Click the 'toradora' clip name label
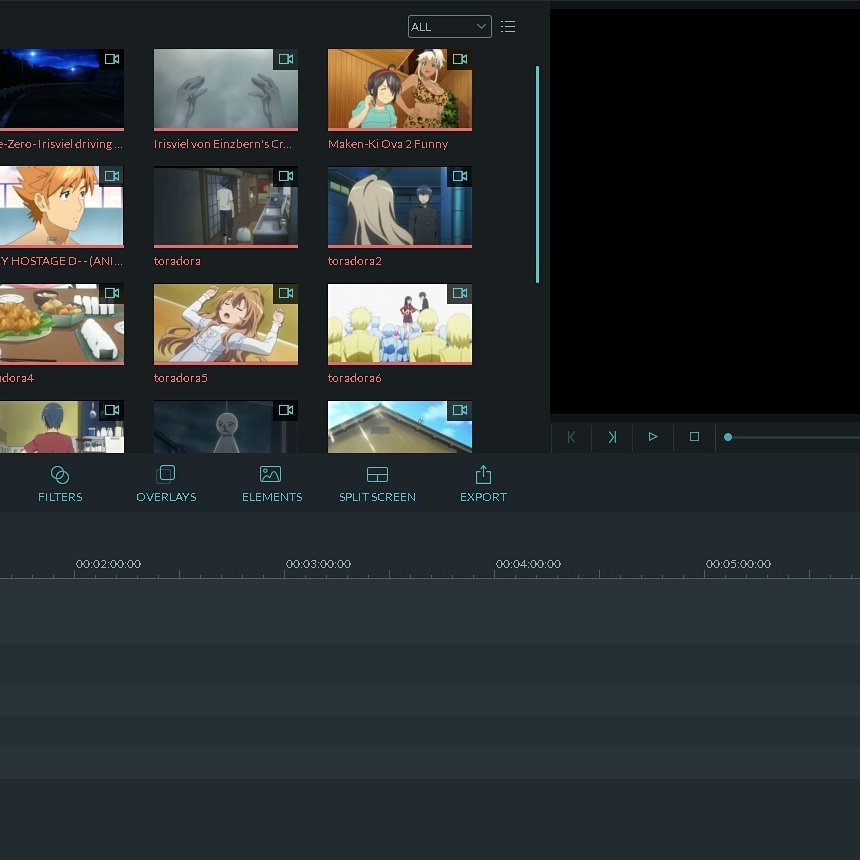Image resolution: width=860 pixels, height=860 pixels. (x=177, y=261)
